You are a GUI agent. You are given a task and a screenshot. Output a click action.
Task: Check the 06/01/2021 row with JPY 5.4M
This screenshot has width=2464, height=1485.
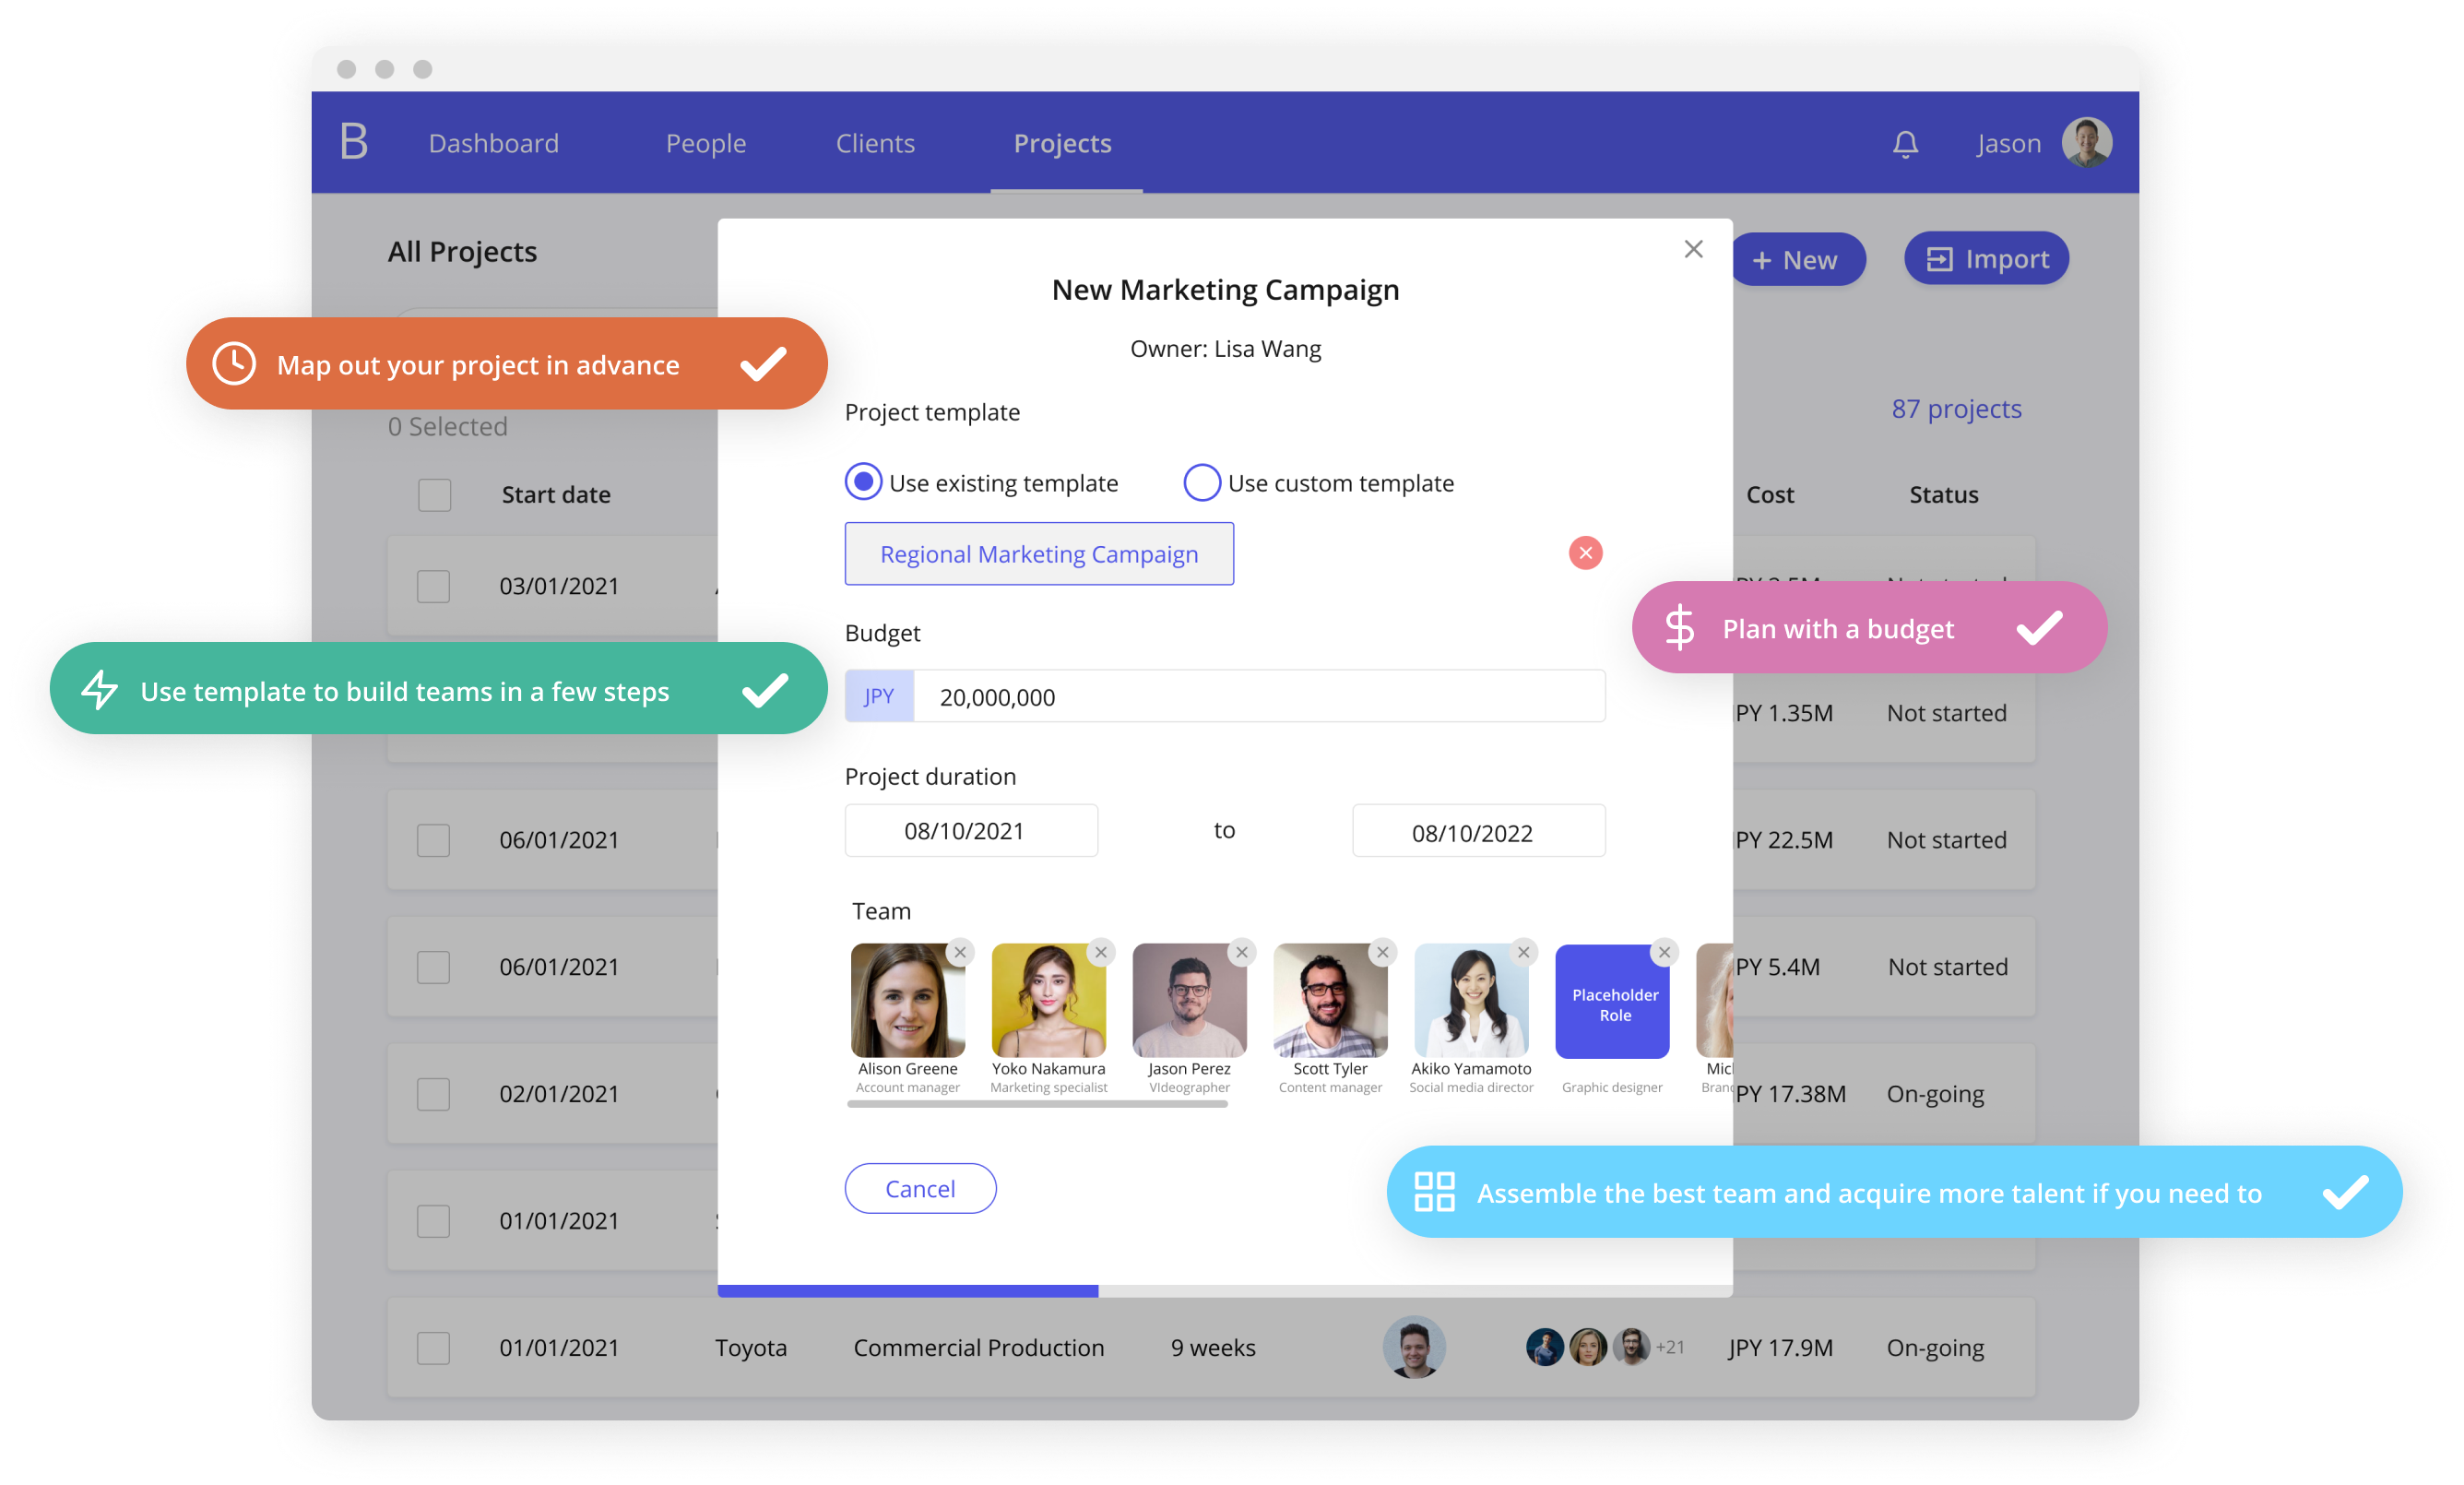coord(433,967)
